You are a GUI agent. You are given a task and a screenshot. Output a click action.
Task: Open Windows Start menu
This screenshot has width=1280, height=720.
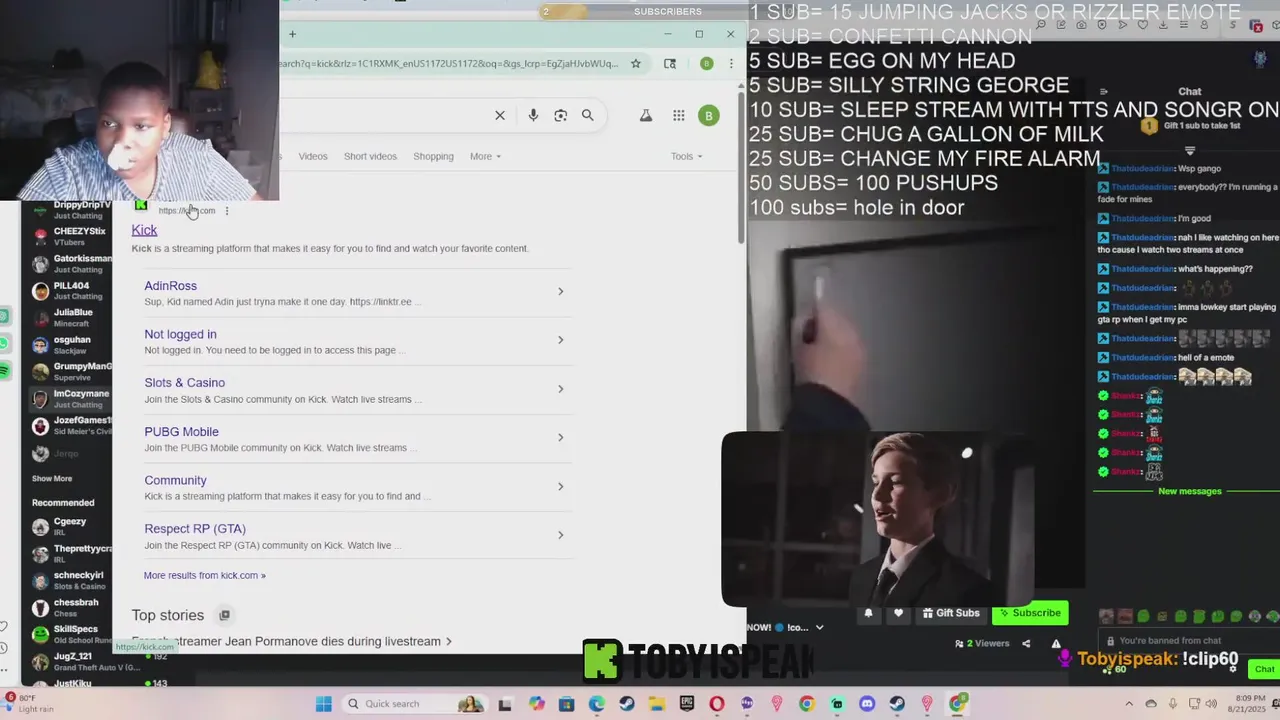[323, 704]
